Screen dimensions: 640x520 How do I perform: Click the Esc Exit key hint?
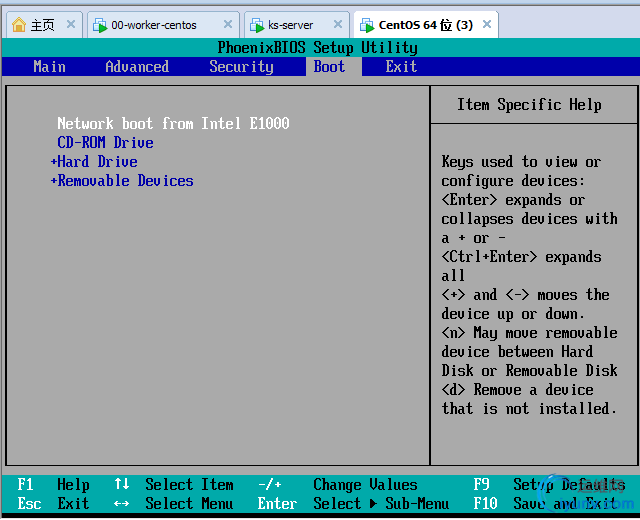pos(53,504)
